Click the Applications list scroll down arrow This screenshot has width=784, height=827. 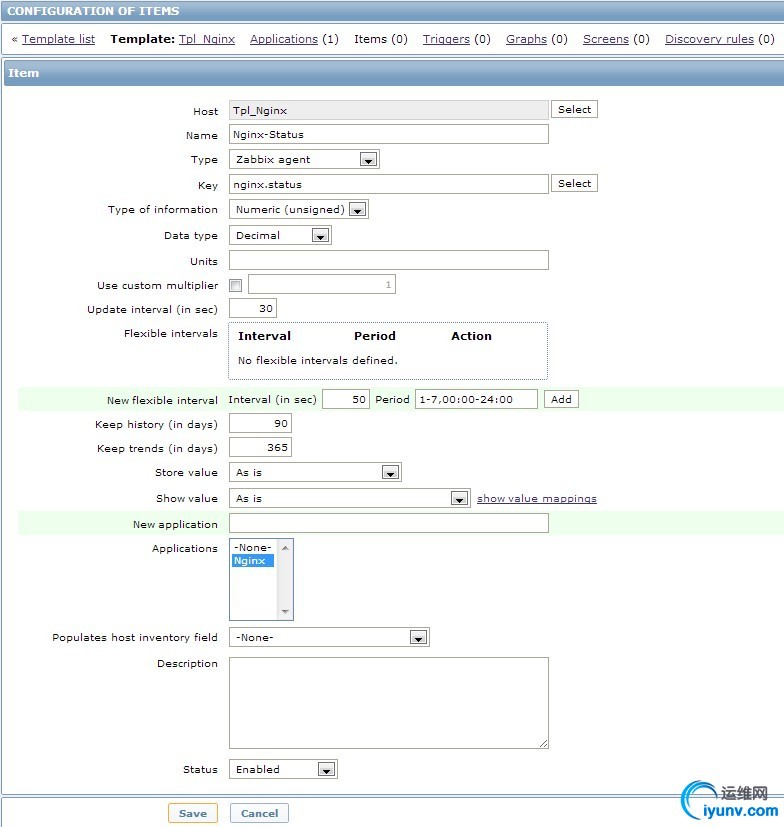pyautogui.click(x=285, y=612)
